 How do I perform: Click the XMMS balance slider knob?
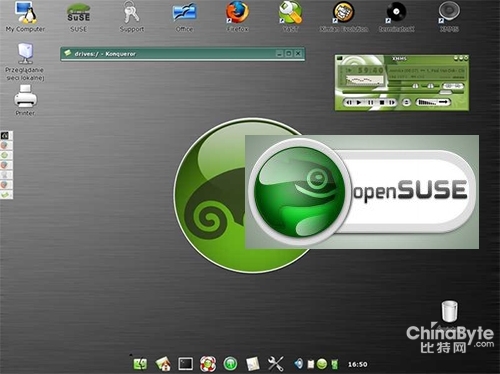click(430, 86)
